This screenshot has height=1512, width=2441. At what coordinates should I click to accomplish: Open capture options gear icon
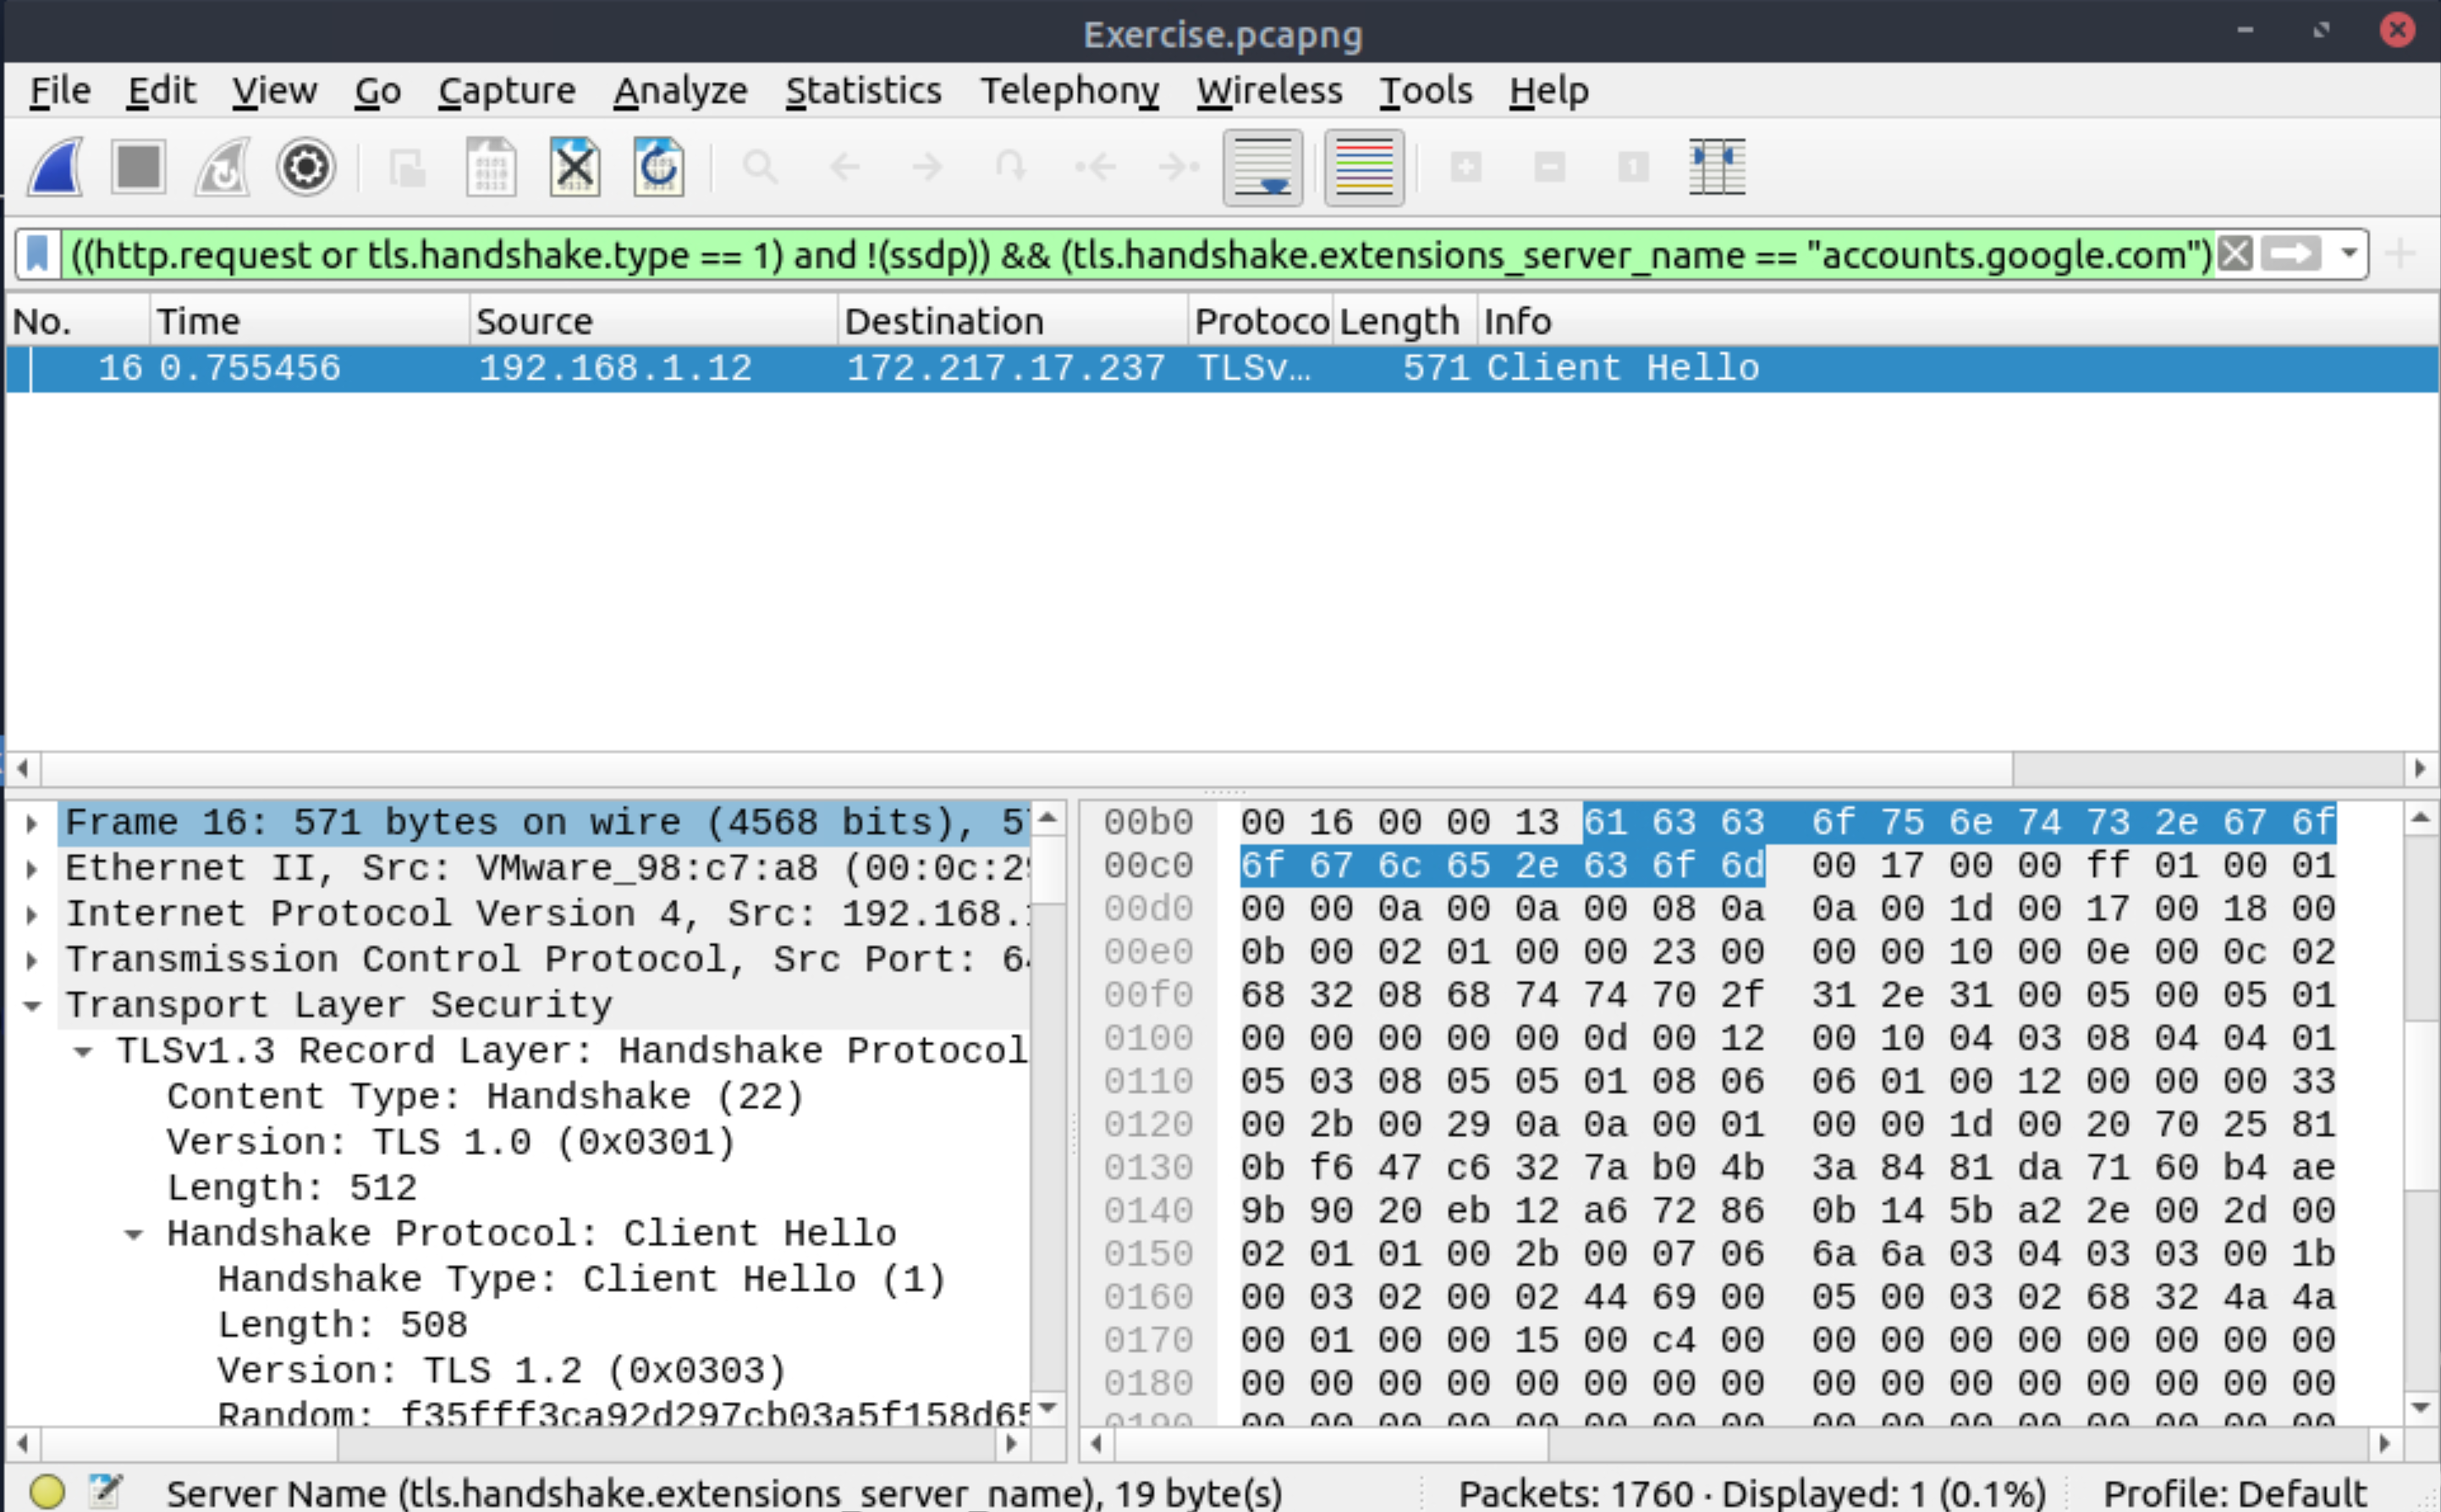click(305, 166)
